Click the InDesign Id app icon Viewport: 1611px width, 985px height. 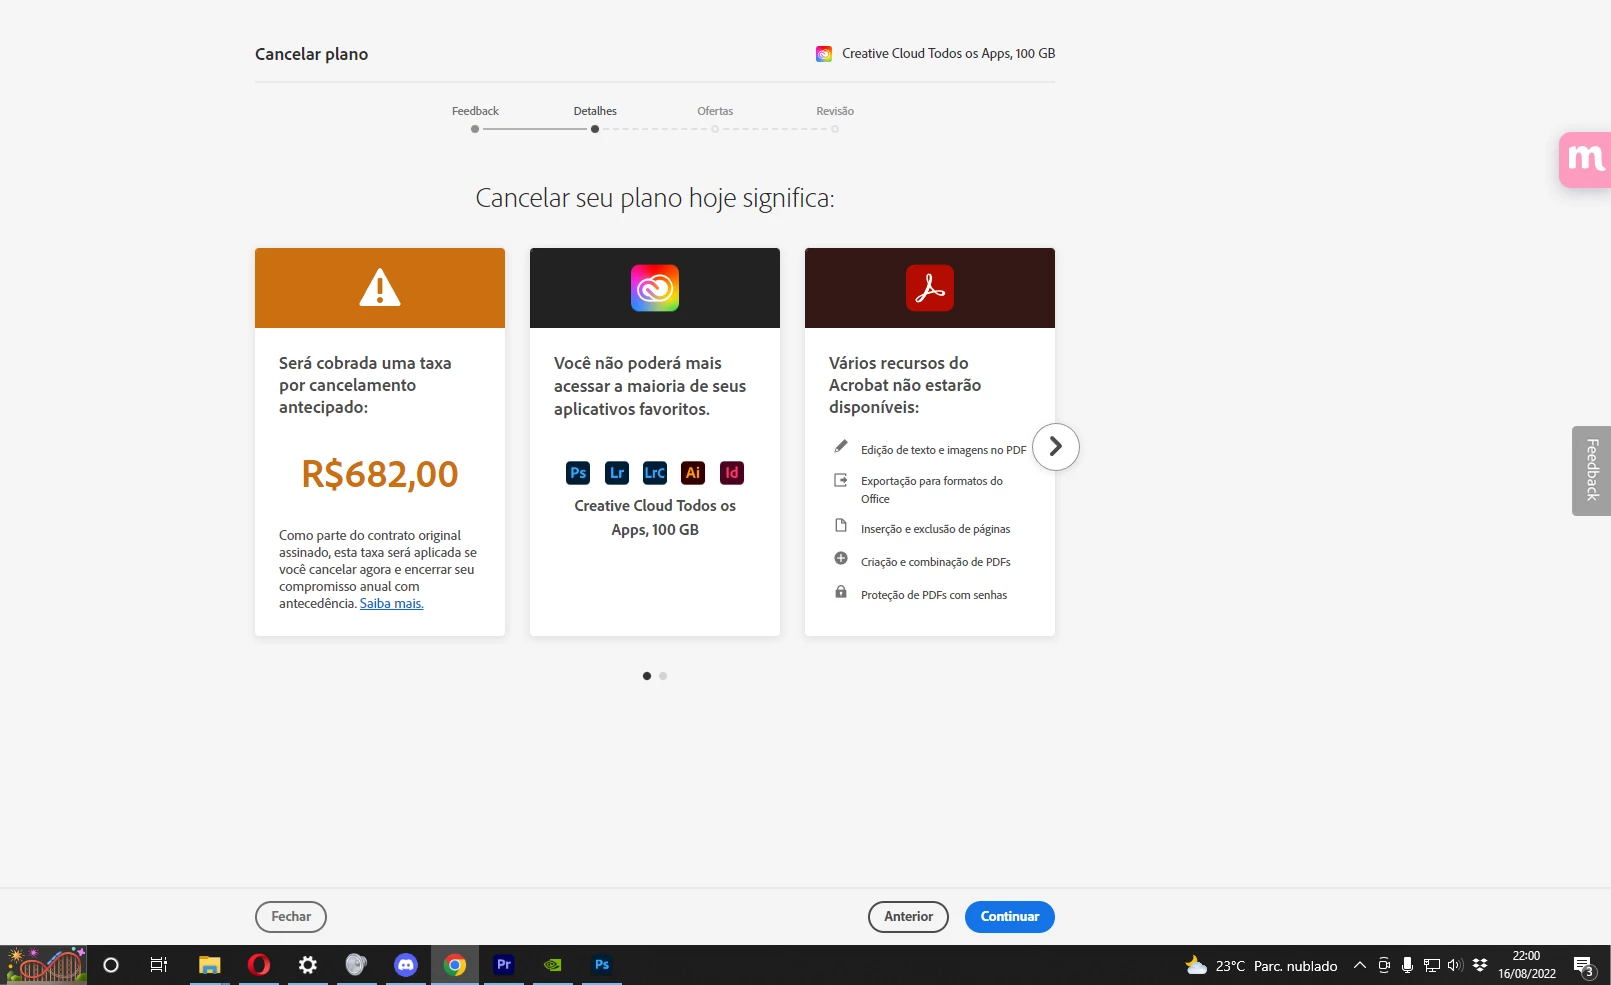click(x=732, y=473)
